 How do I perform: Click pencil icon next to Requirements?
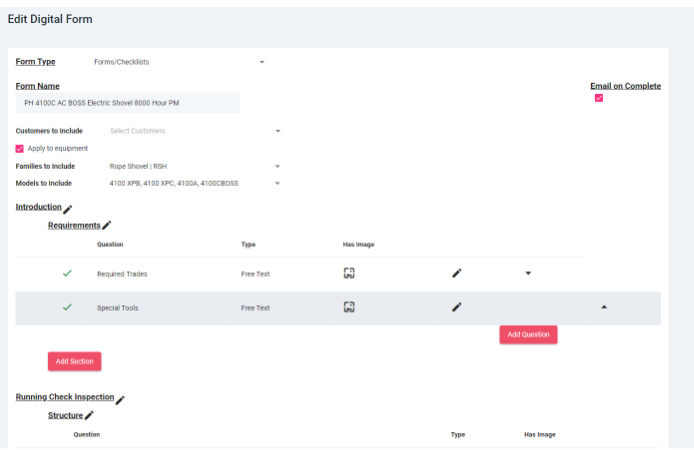pyautogui.click(x=107, y=227)
